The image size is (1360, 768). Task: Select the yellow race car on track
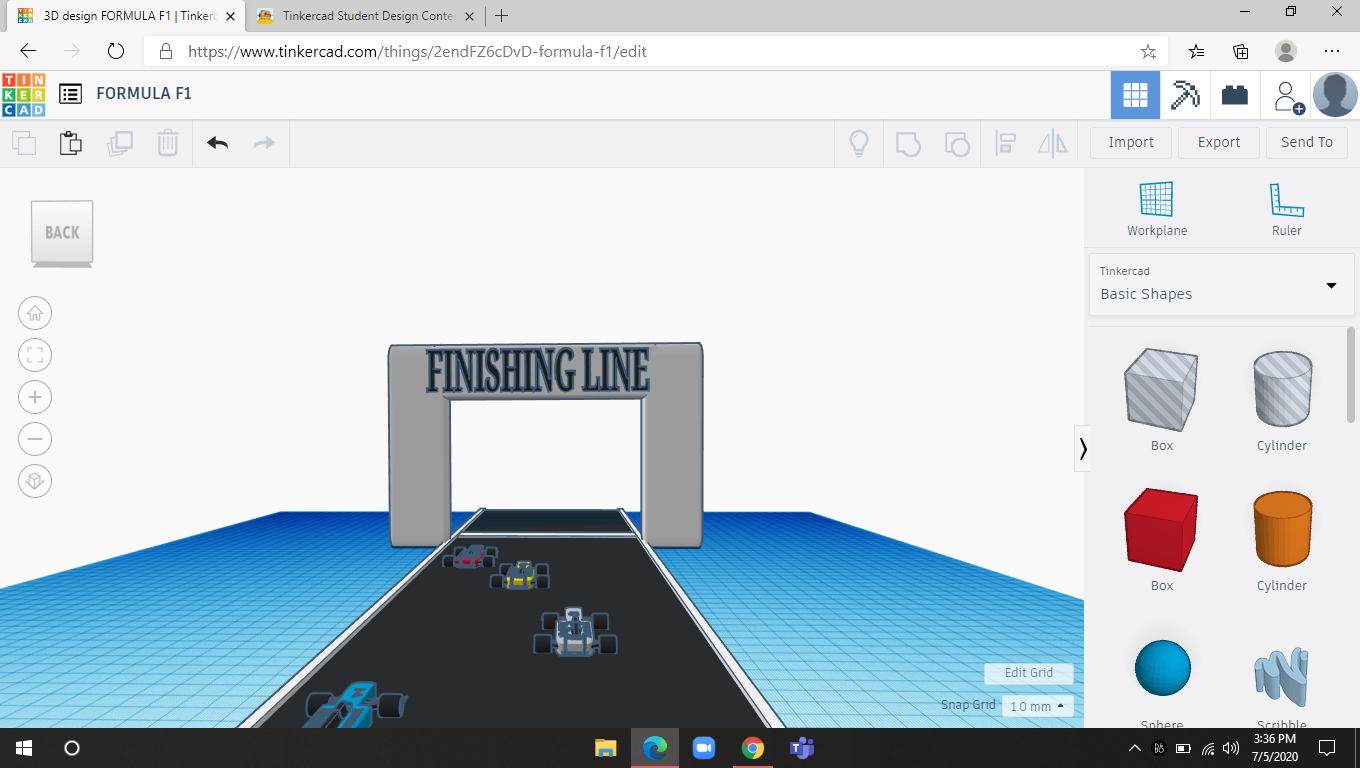point(520,576)
